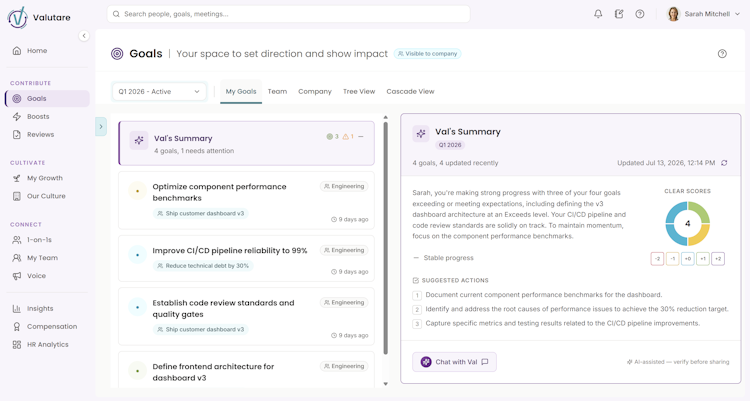750x401 pixels.
Task: Click the sparkle icon on Val's Summary card
Action: [x=139, y=140]
